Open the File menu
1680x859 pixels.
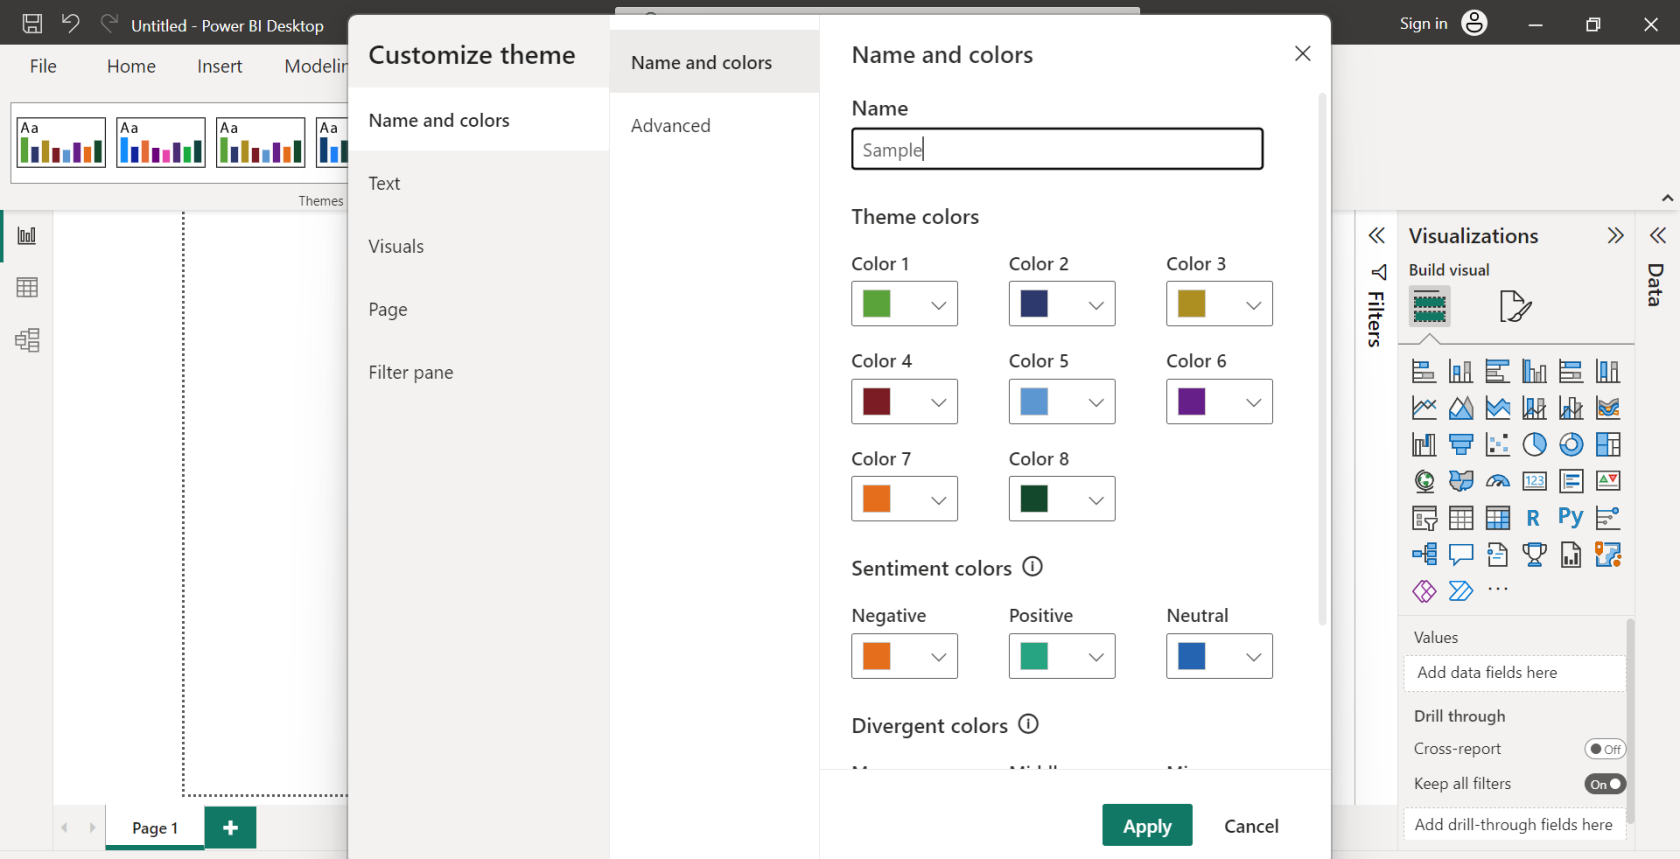click(43, 66)
